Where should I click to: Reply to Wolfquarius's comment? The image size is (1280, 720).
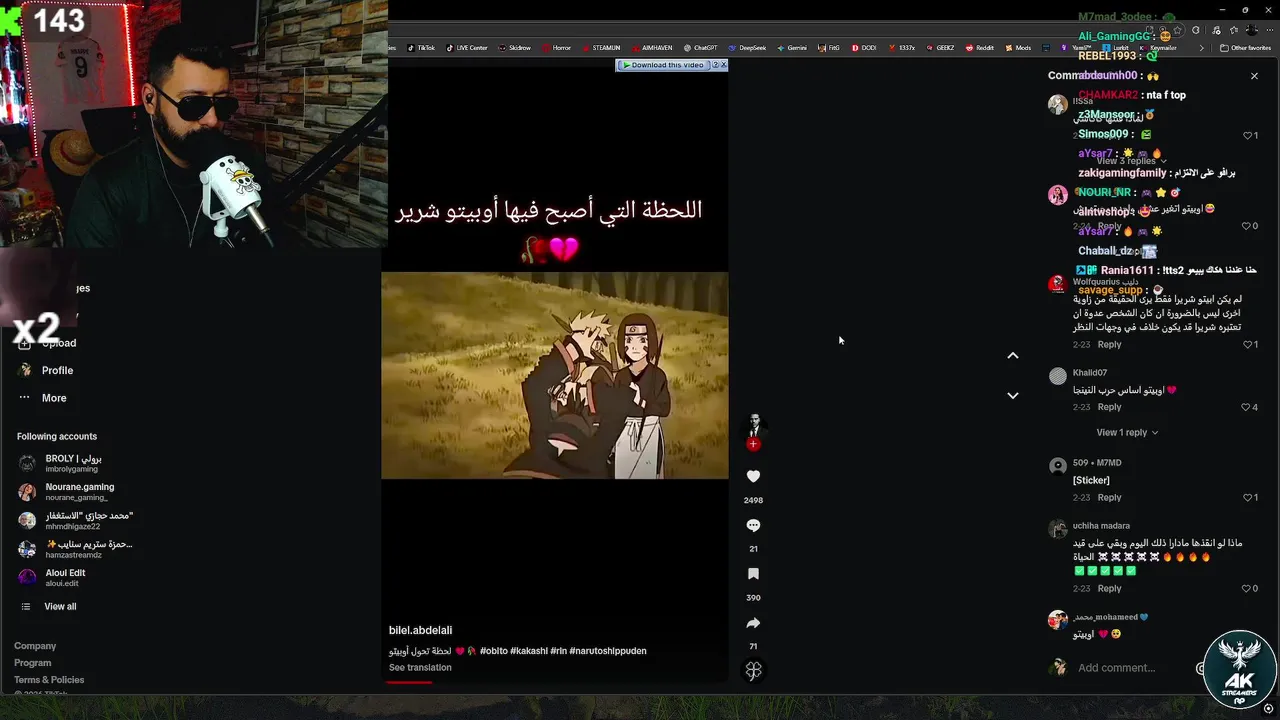coord(1109,345)
